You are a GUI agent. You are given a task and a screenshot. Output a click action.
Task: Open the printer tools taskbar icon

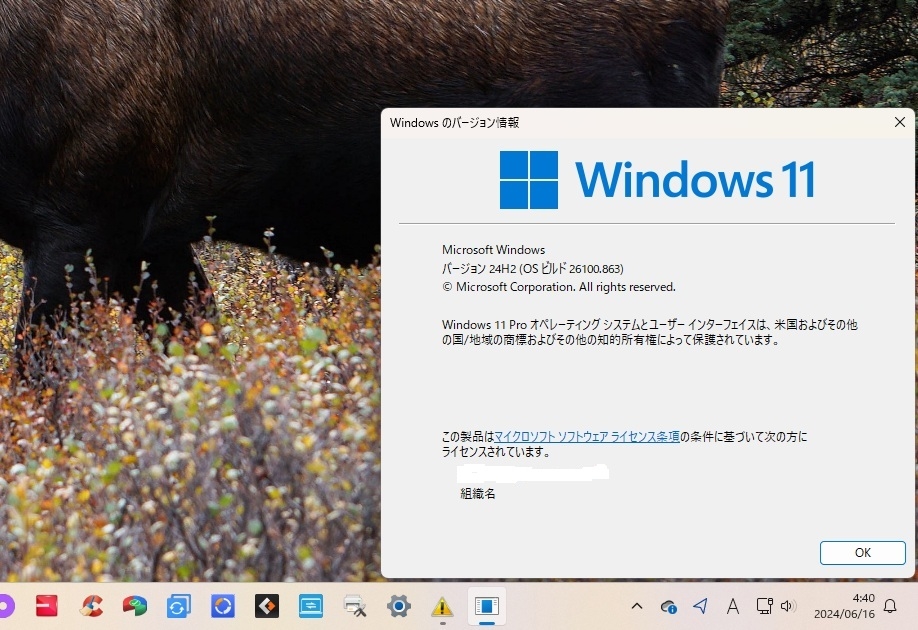pos(355,606)
